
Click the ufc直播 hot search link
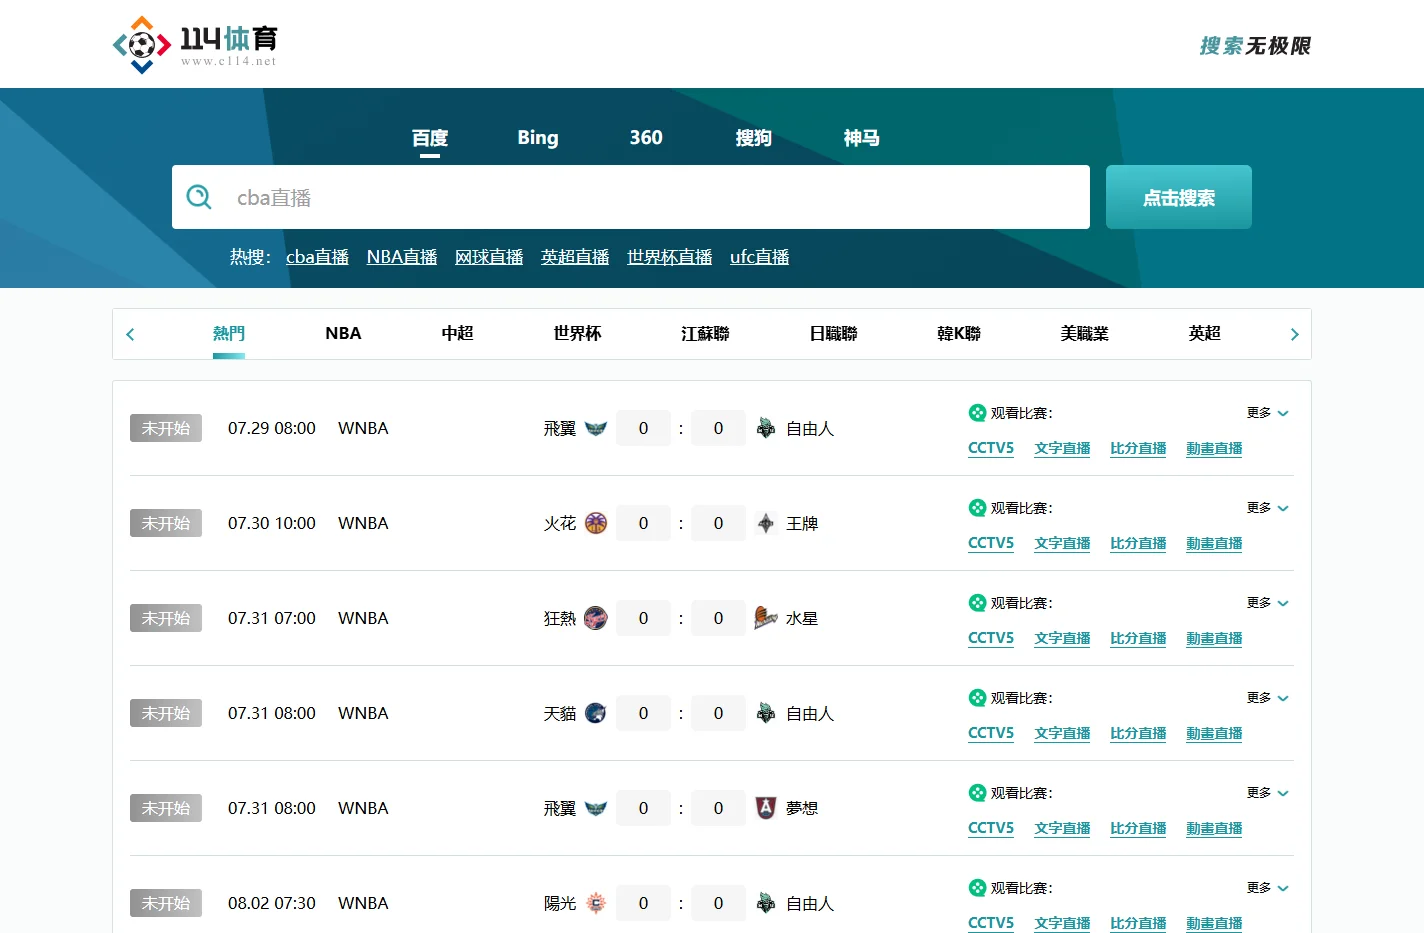[759, 257]
